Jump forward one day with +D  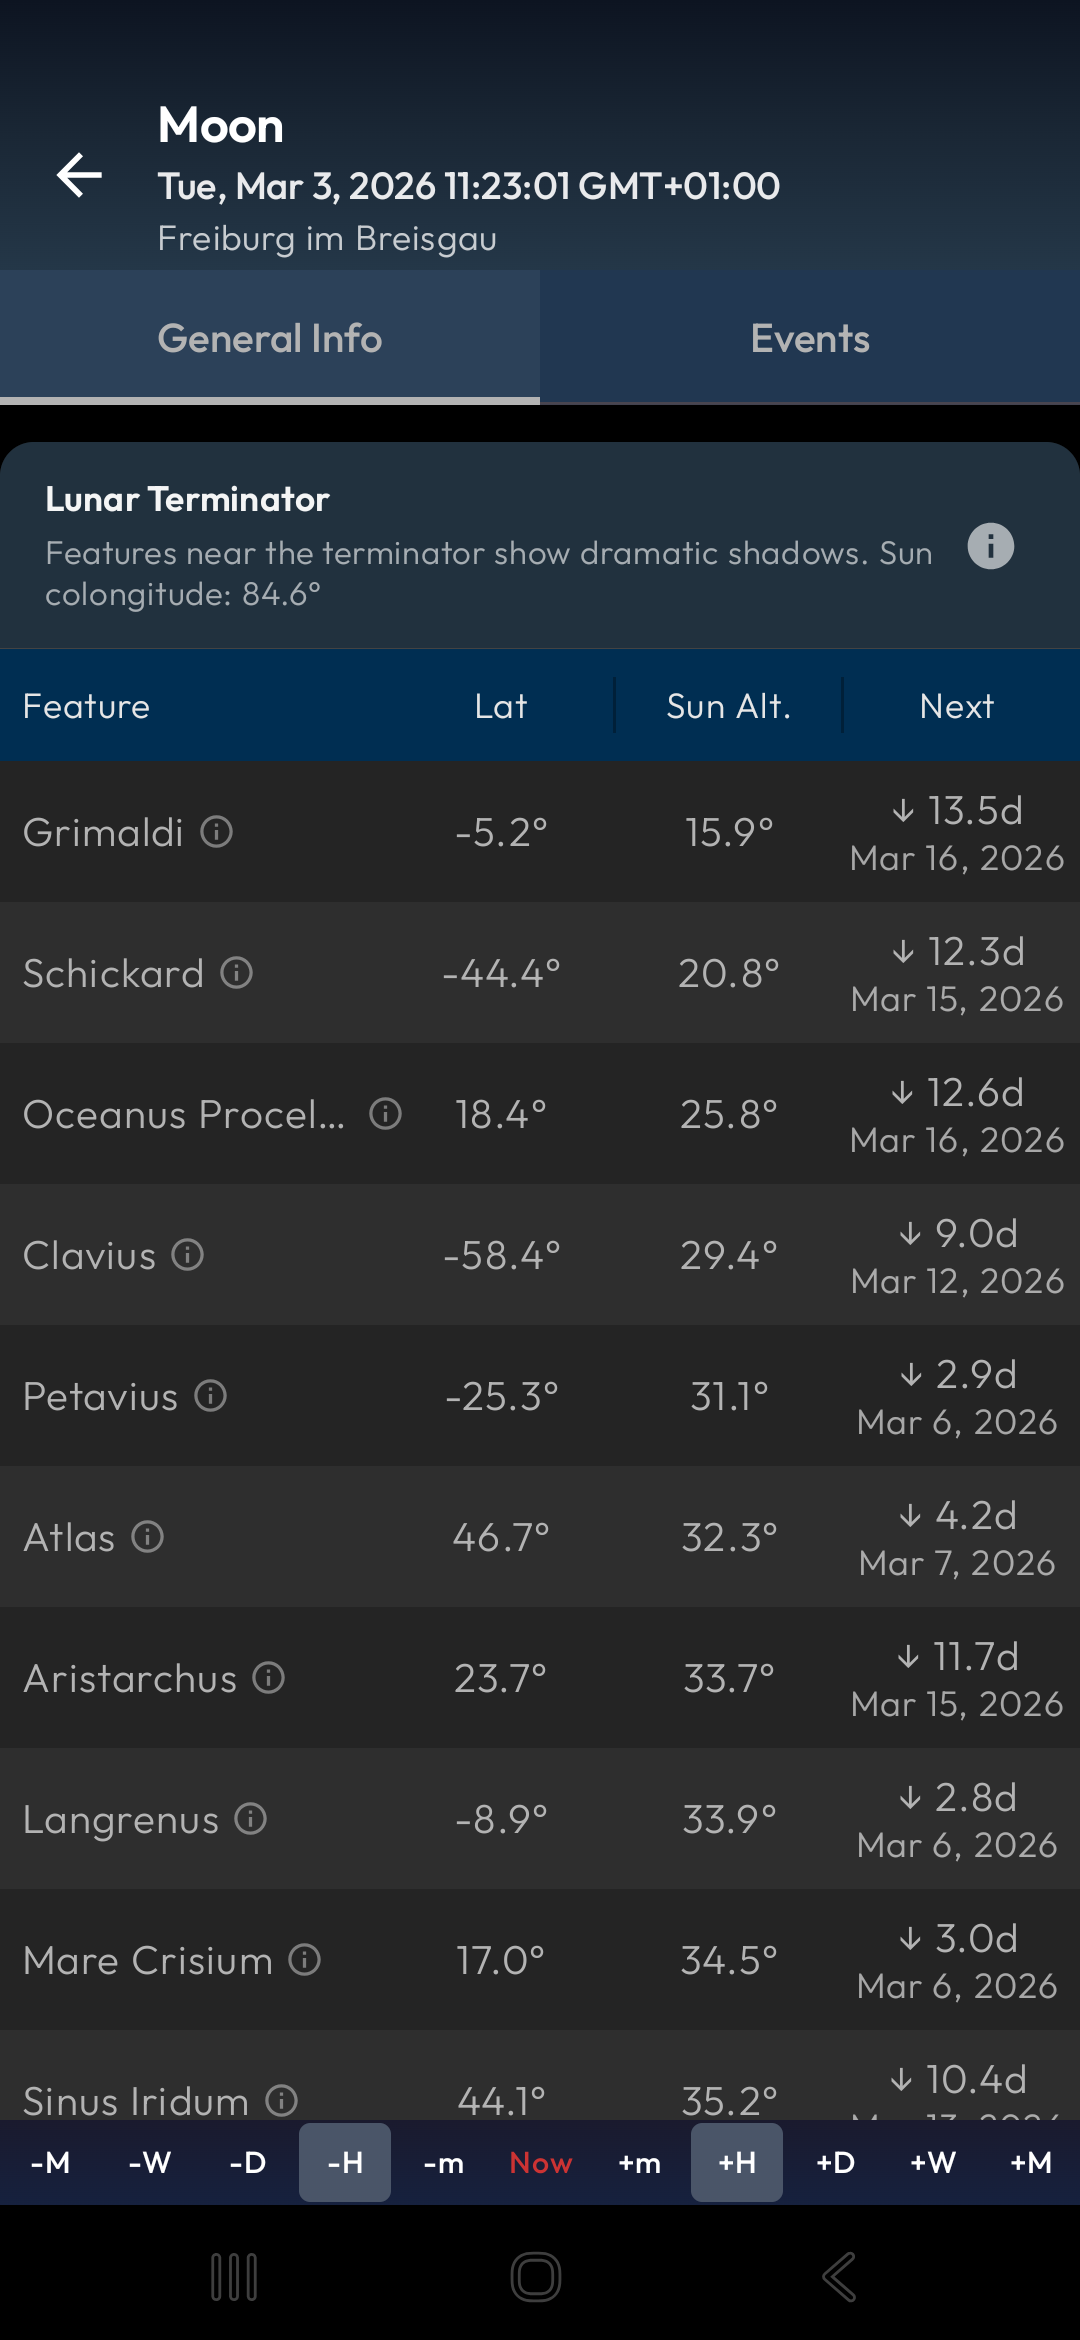coord(835,2163)
